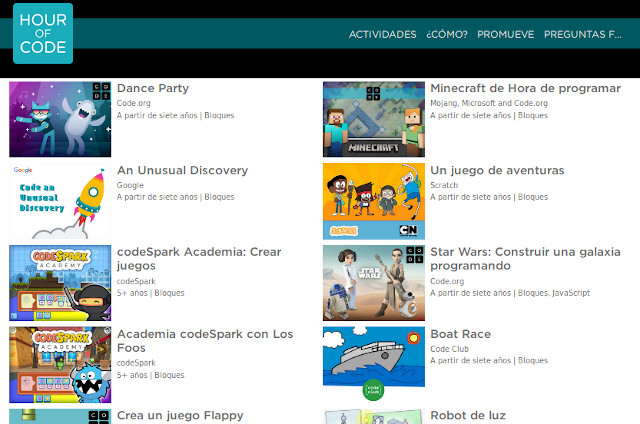640x424 pixels.
Task: Click the Google author text under Unusual Discovery
Action: (x=130, y=185)
